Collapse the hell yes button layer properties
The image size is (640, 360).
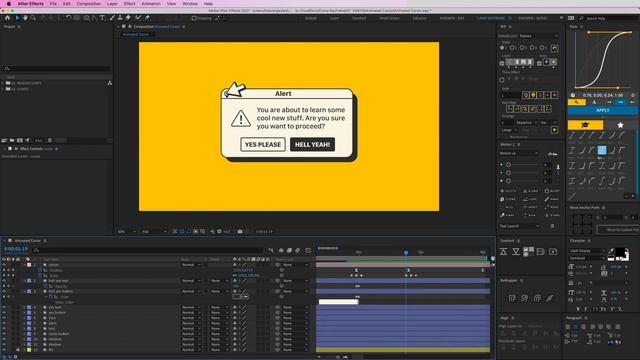click(x=24, y=291)
